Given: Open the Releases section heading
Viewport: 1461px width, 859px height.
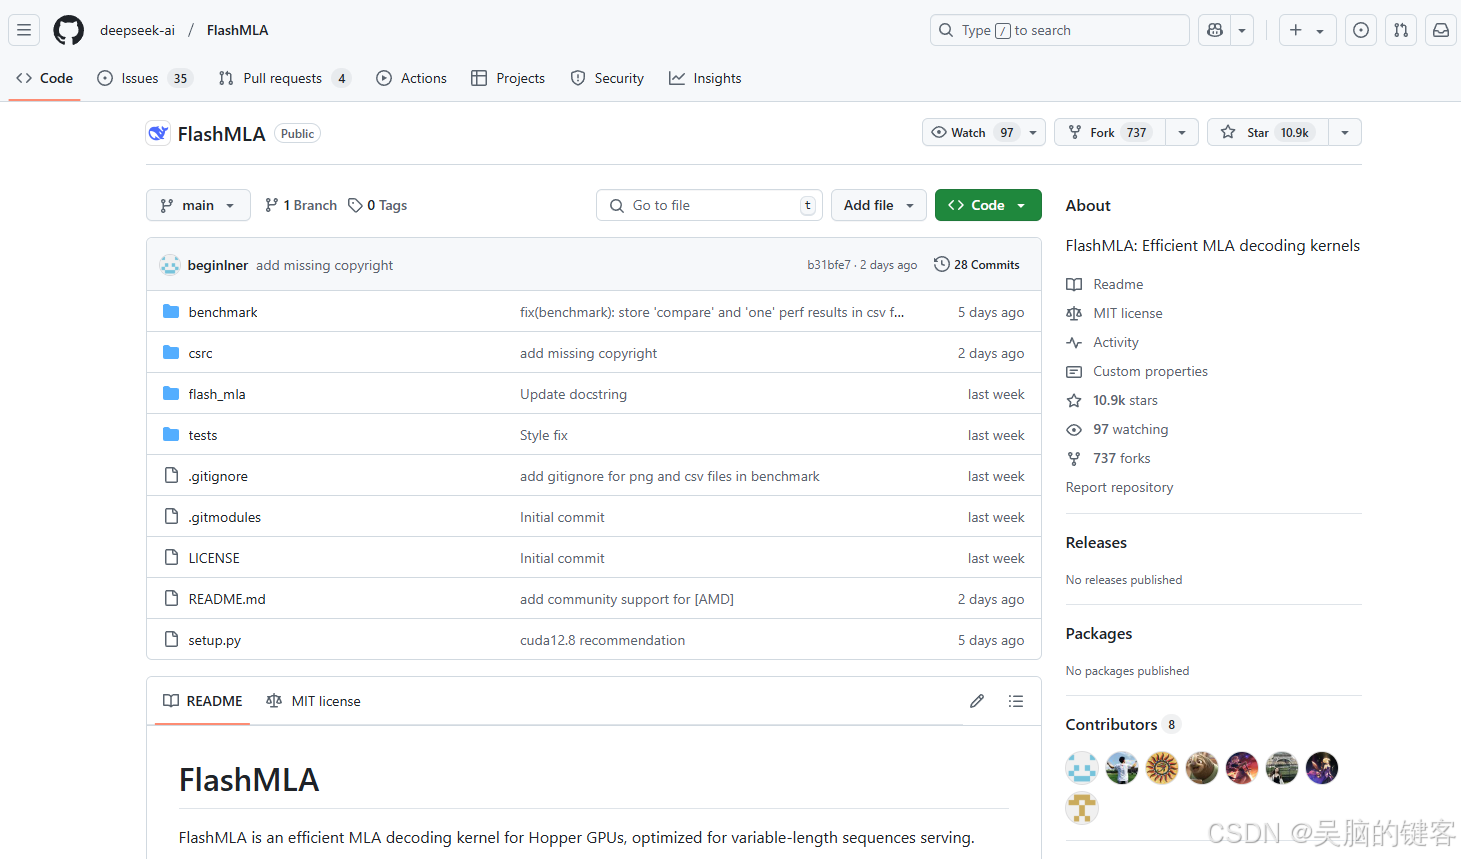Looking at the screenshot, I should coord(1096,542).
